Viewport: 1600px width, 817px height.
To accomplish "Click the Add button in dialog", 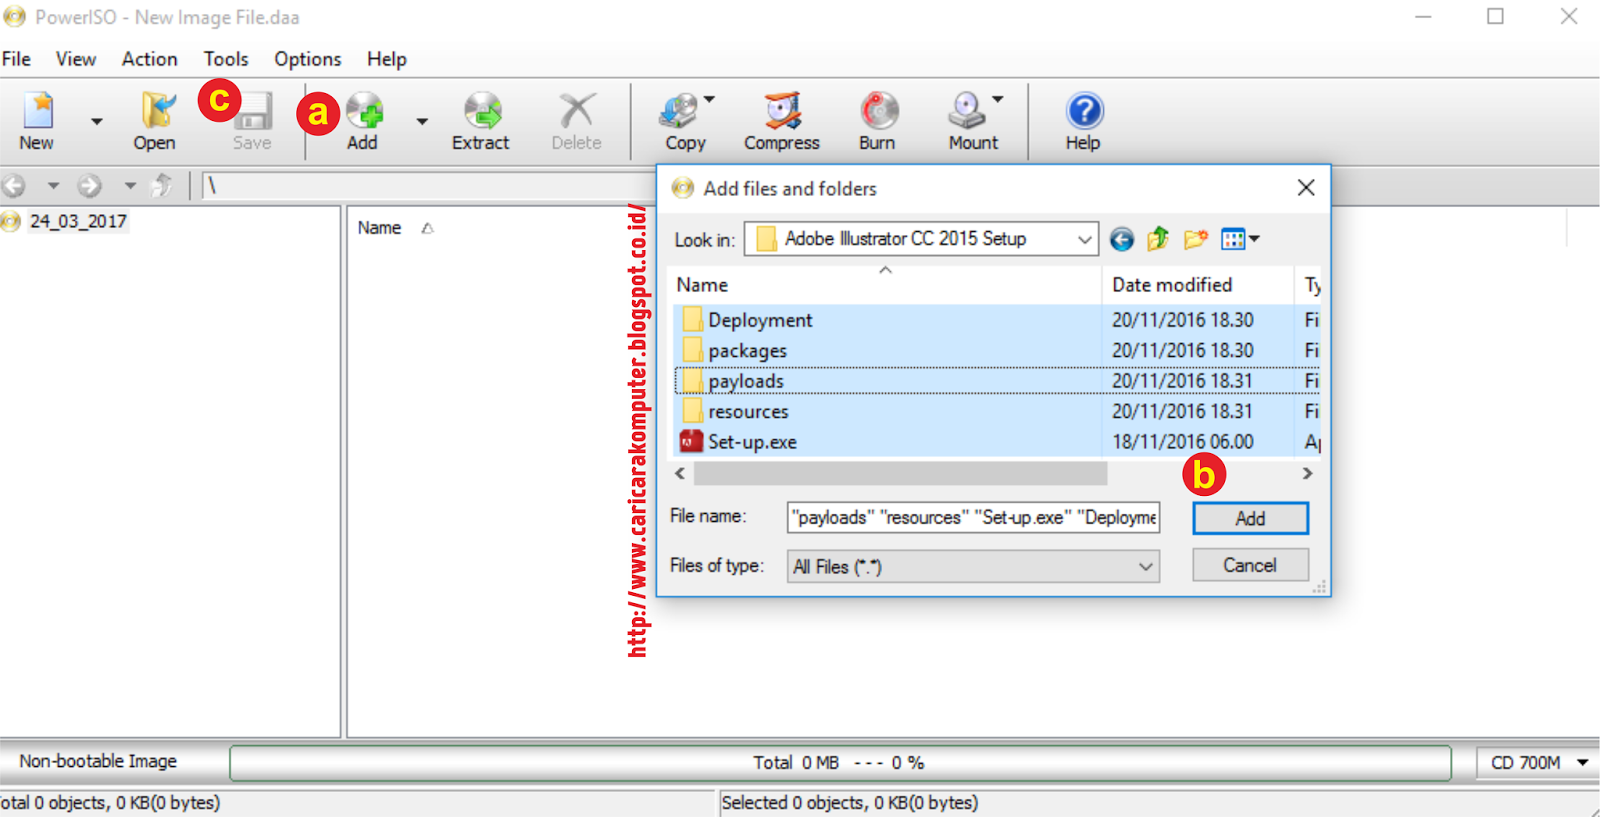I will coord(1250,518).
